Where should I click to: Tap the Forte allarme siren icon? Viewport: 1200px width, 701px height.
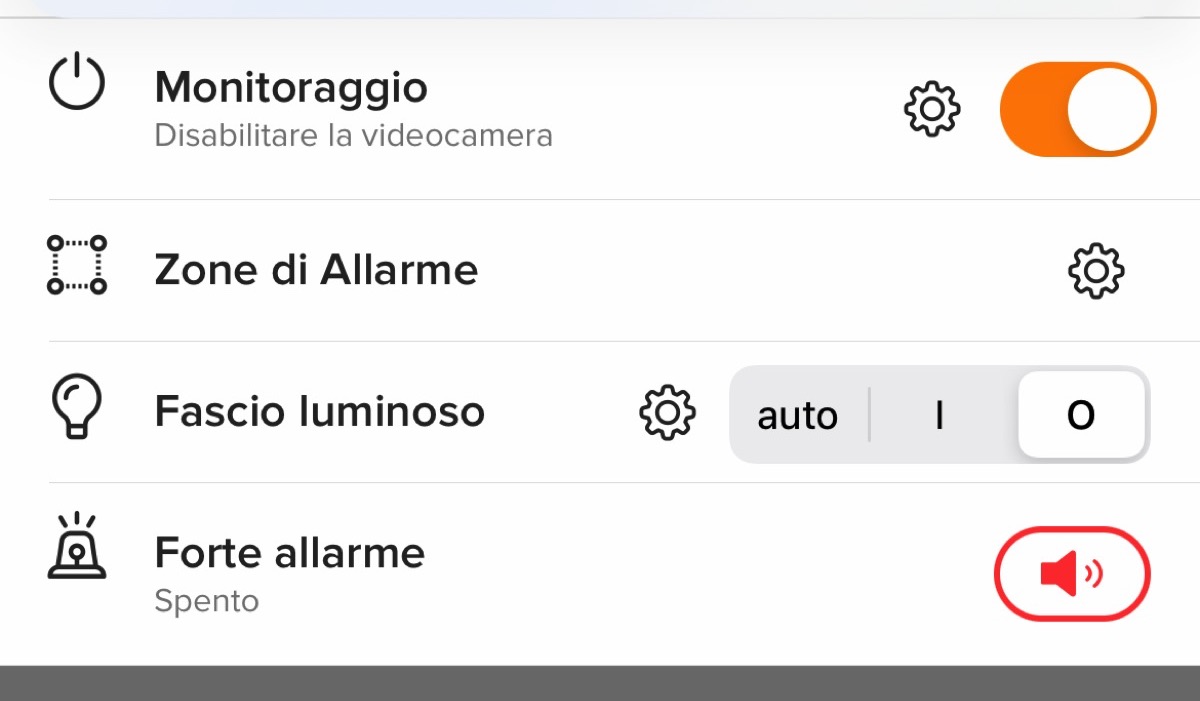click(77, 546)
